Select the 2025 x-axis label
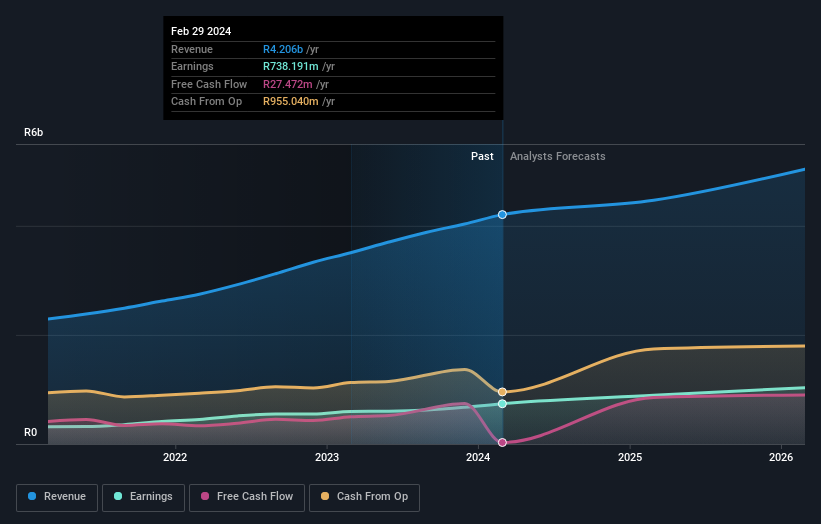Image resolution: width=821 pixels, height=524 pixels. 630,457
